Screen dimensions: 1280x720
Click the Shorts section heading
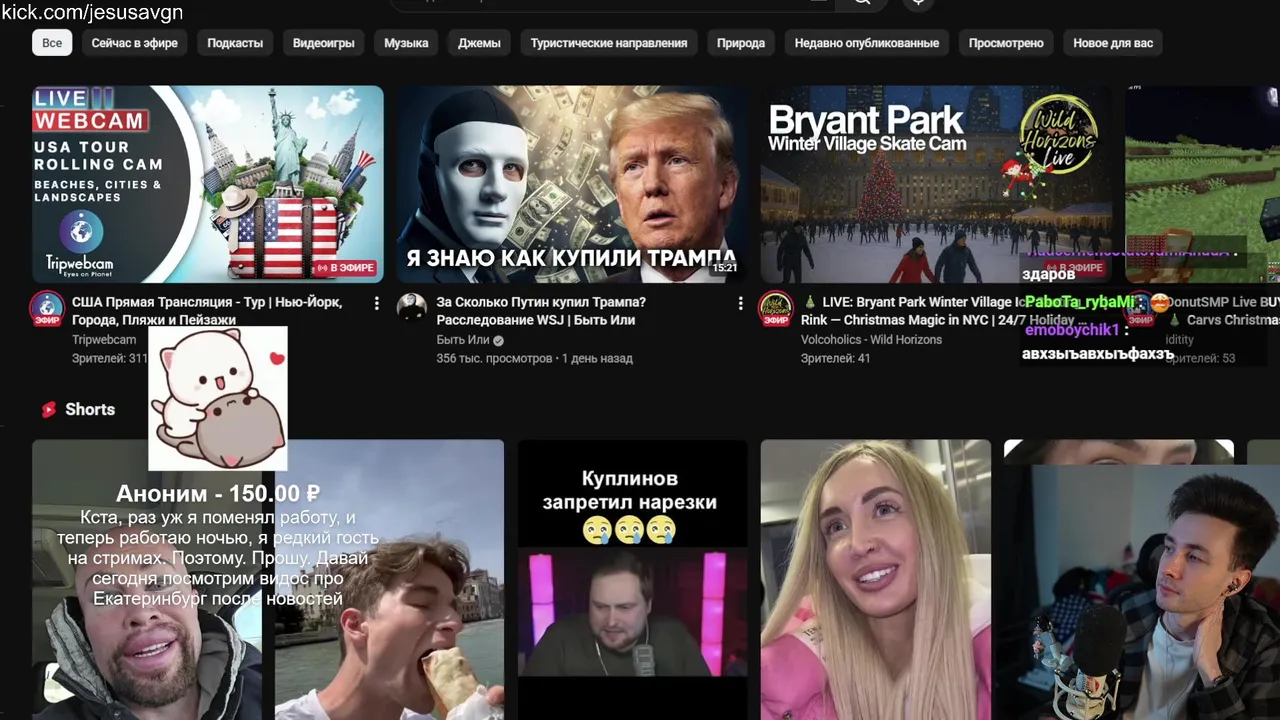(90, 409)
